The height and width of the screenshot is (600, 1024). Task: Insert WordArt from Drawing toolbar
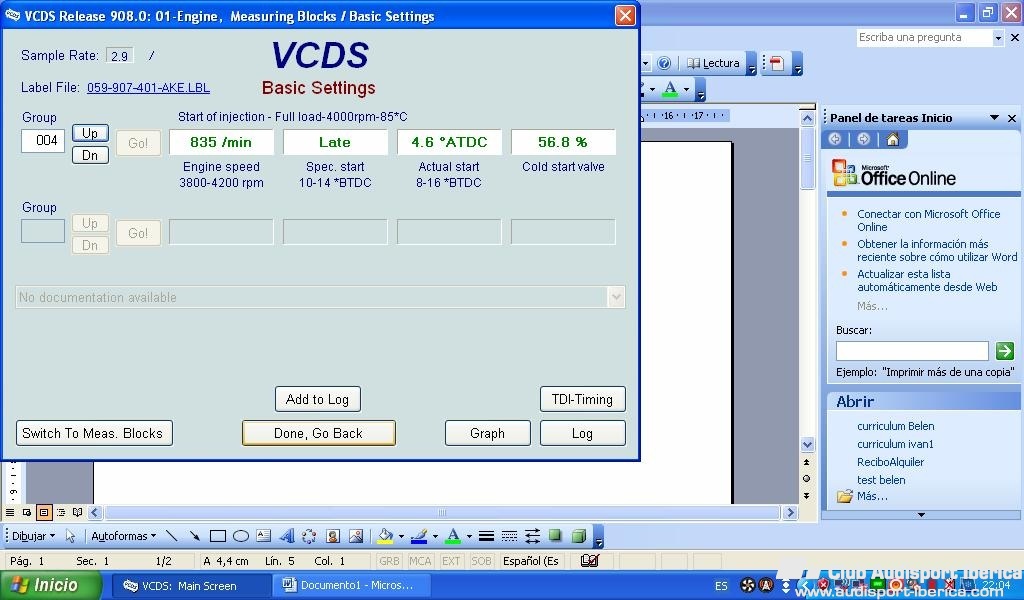287,536
